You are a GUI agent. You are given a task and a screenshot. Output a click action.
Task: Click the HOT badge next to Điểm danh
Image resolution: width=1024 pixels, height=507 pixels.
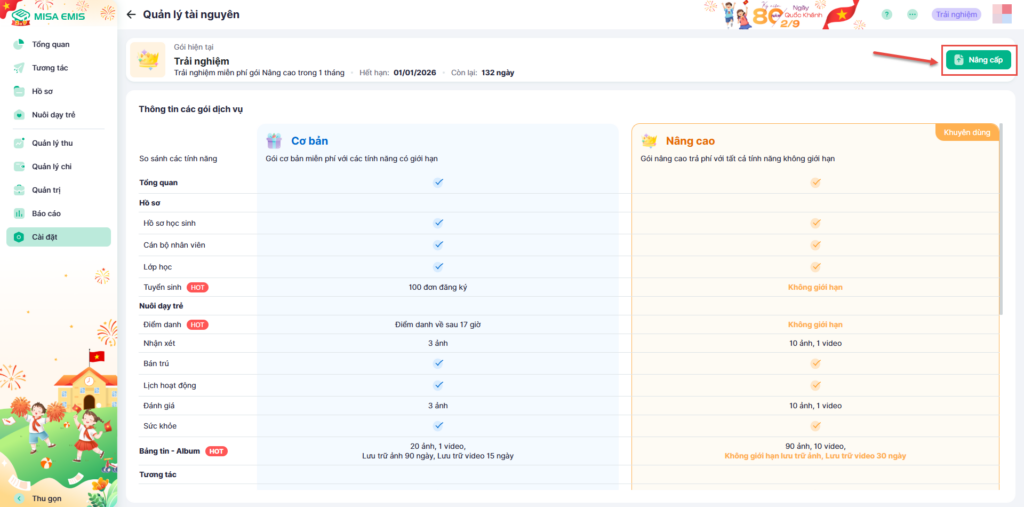click(x=198, y=325)
